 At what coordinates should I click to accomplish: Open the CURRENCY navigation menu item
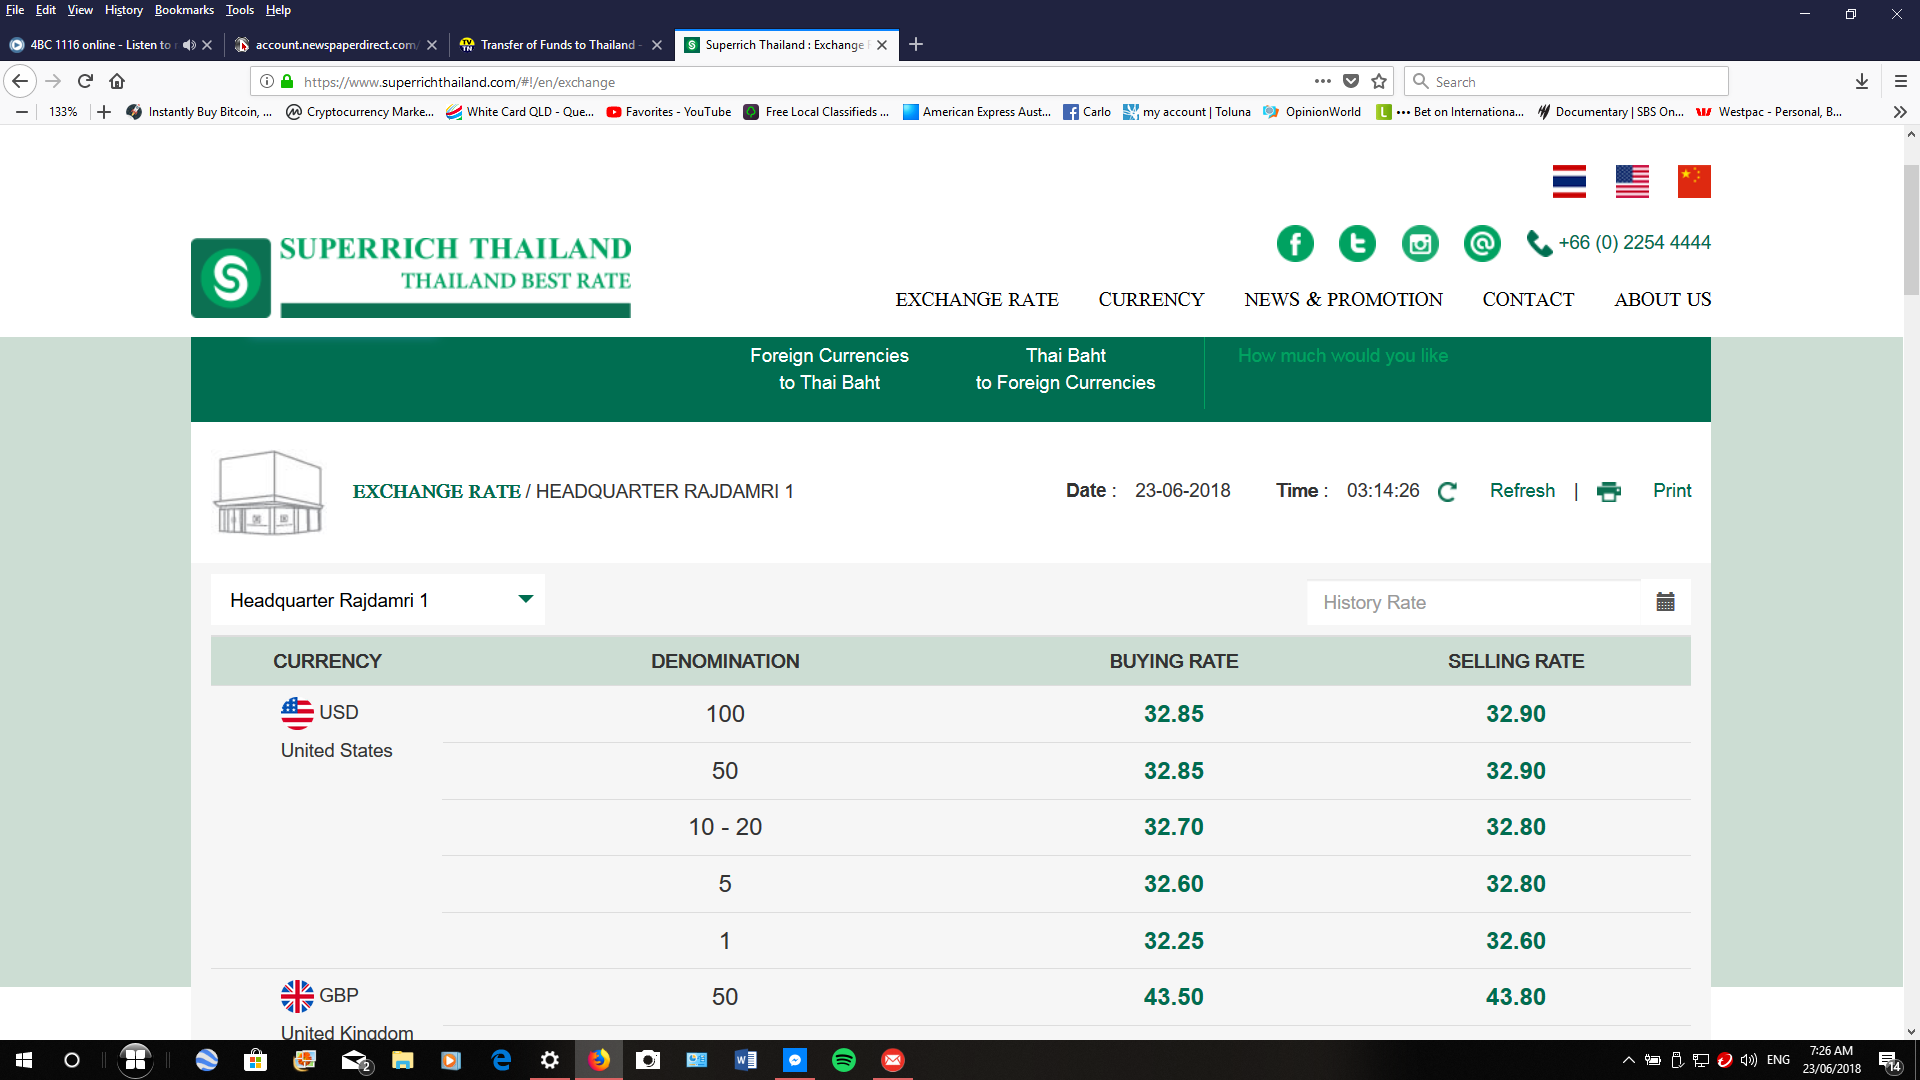1151,299
